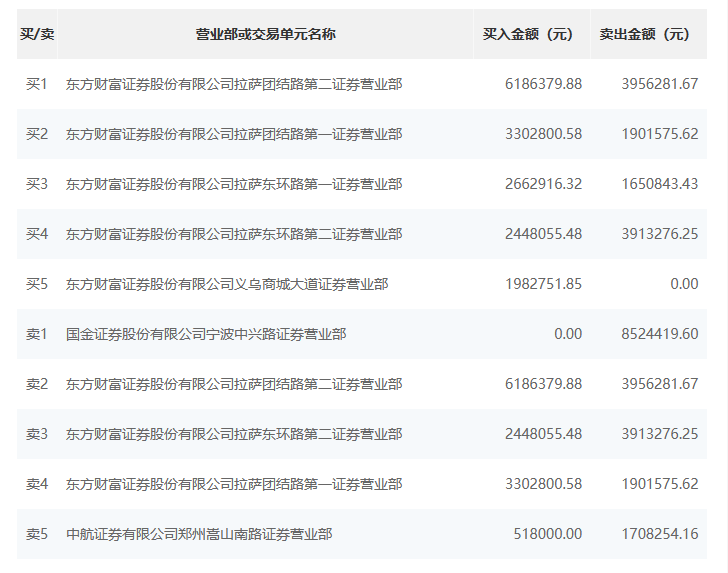Click sell amount 1708254.16
The width and height of the screenshot is (728, 573).
coord(660,534)
